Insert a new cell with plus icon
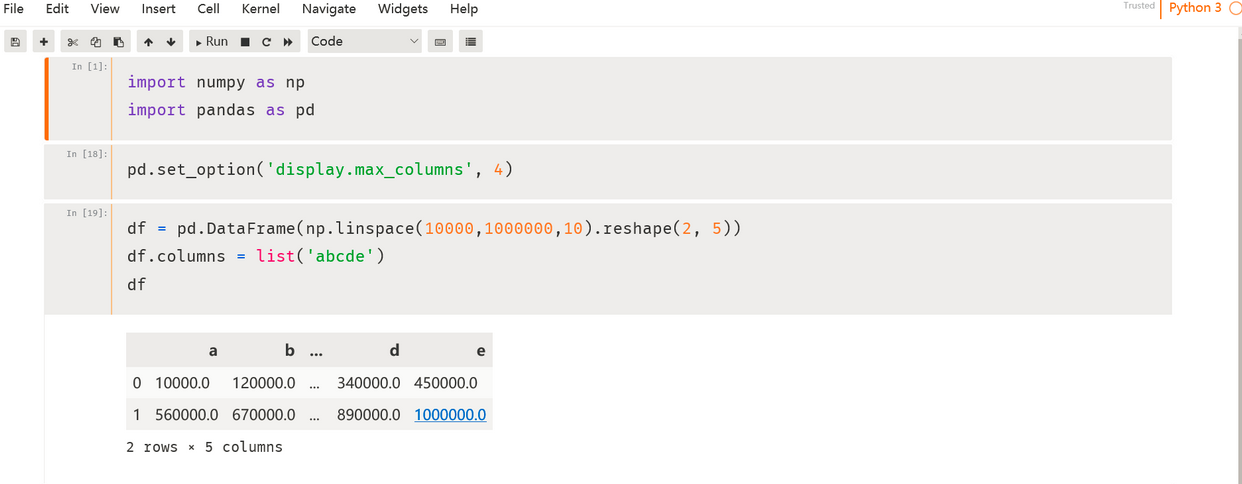 point(43,42)
